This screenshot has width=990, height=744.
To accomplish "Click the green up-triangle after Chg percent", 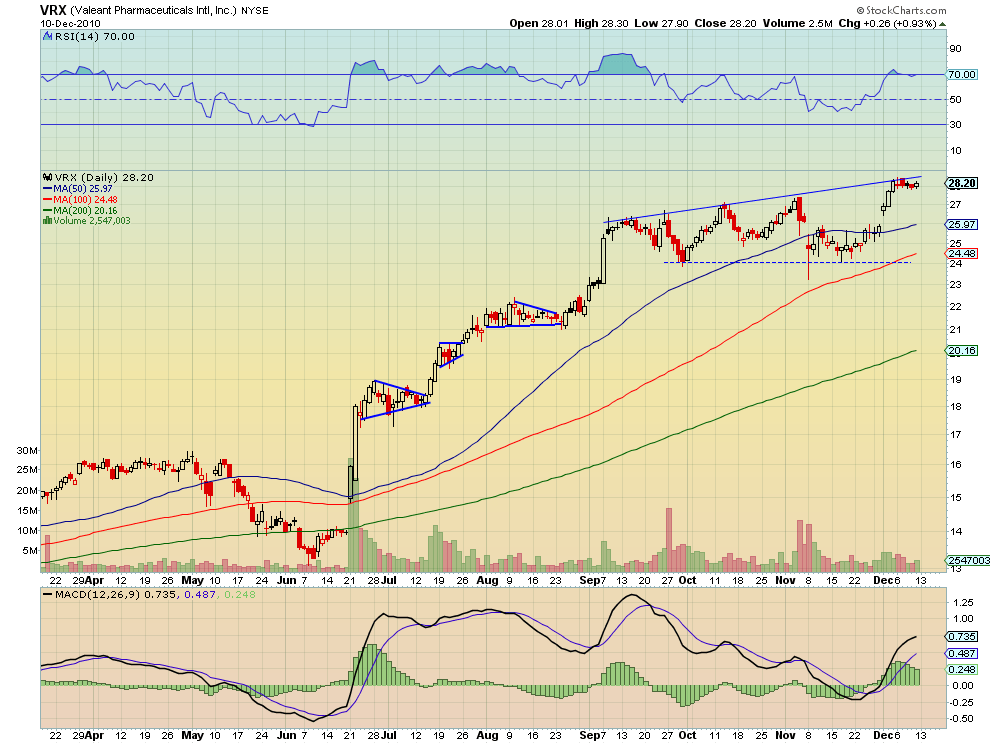I will pos(942,24).
